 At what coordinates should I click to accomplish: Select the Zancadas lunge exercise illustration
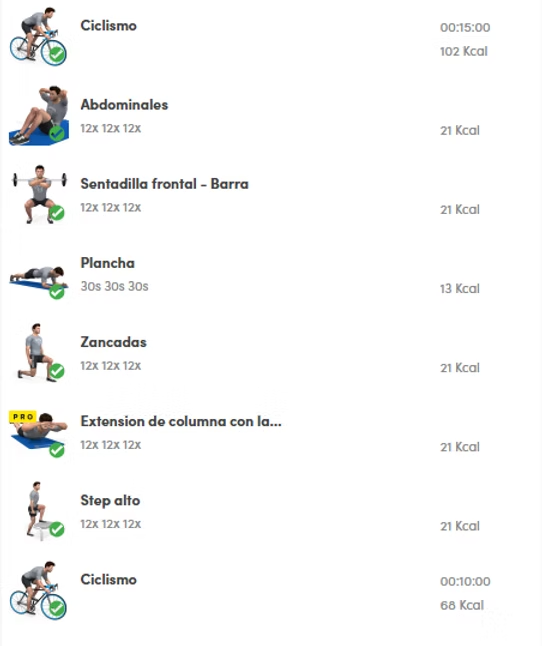[40, 353]
